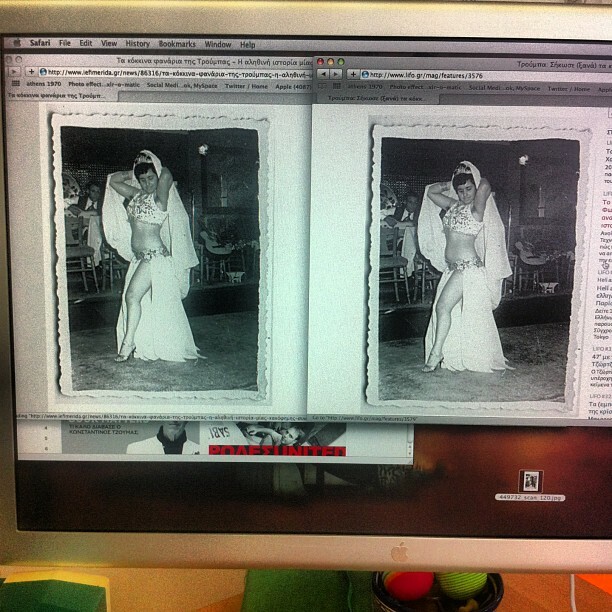The image size is (612, 612).
Task: Show Top Sites grid in iefimerida window
Action: click(16, 84)
